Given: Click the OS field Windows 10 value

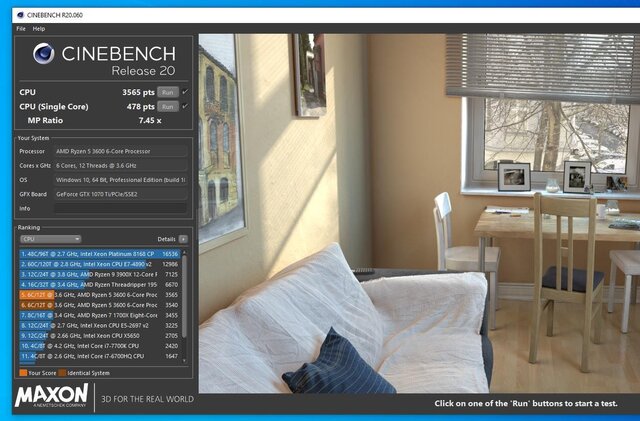Looking at the screenshot, I should (121, 180).
